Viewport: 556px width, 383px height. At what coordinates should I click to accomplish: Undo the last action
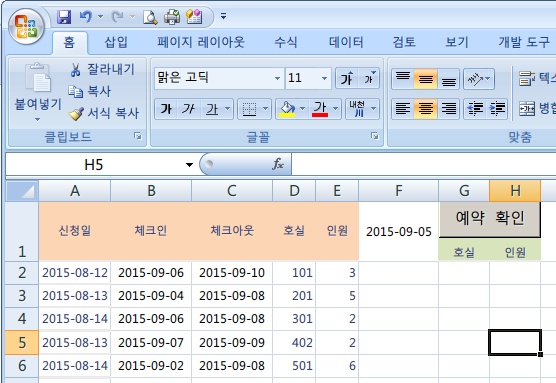[x=85, y=17]
